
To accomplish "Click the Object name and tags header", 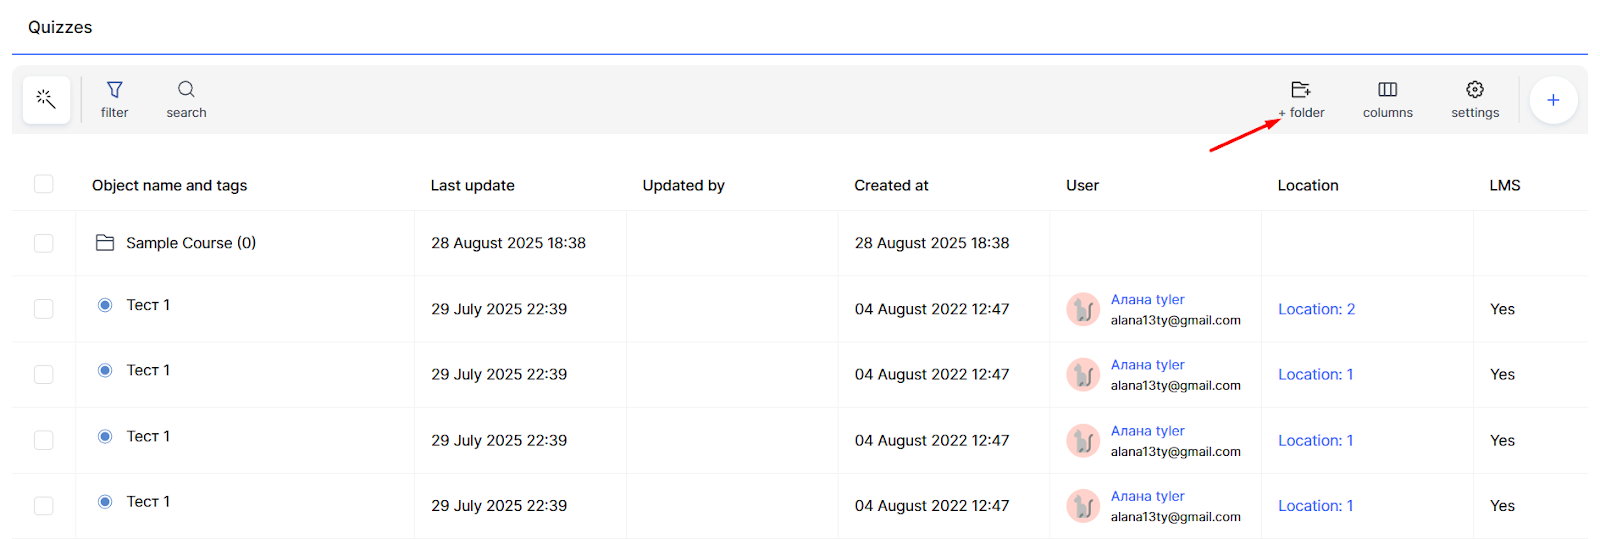I will tap(169, 185).
